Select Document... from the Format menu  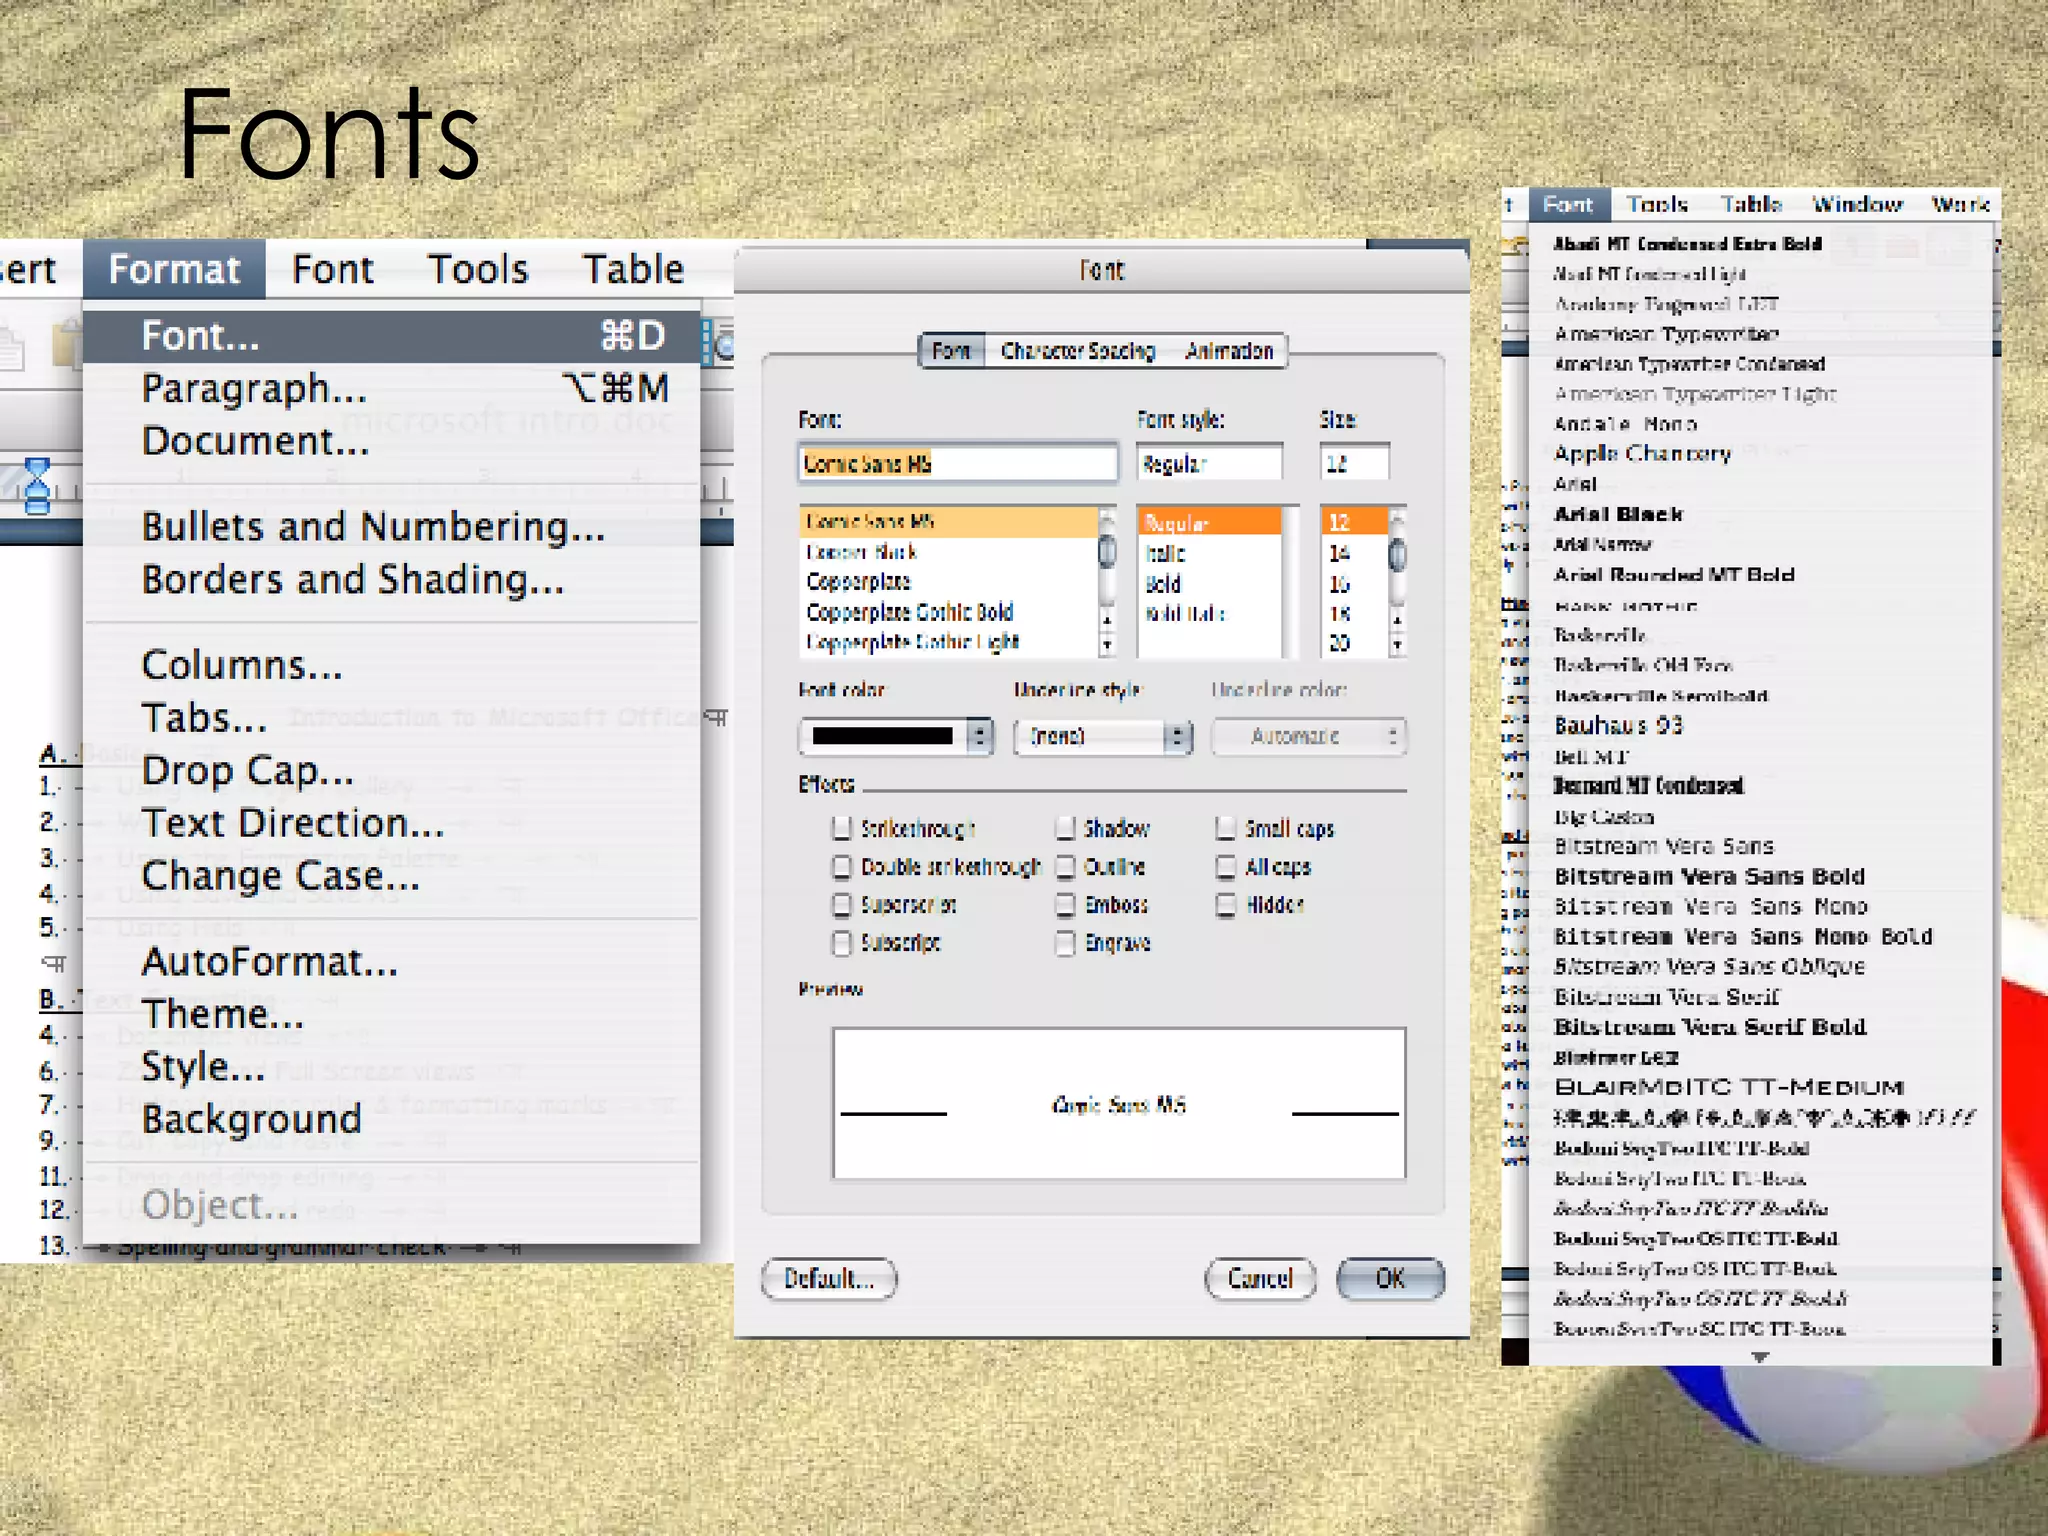(x=392, y=441)
